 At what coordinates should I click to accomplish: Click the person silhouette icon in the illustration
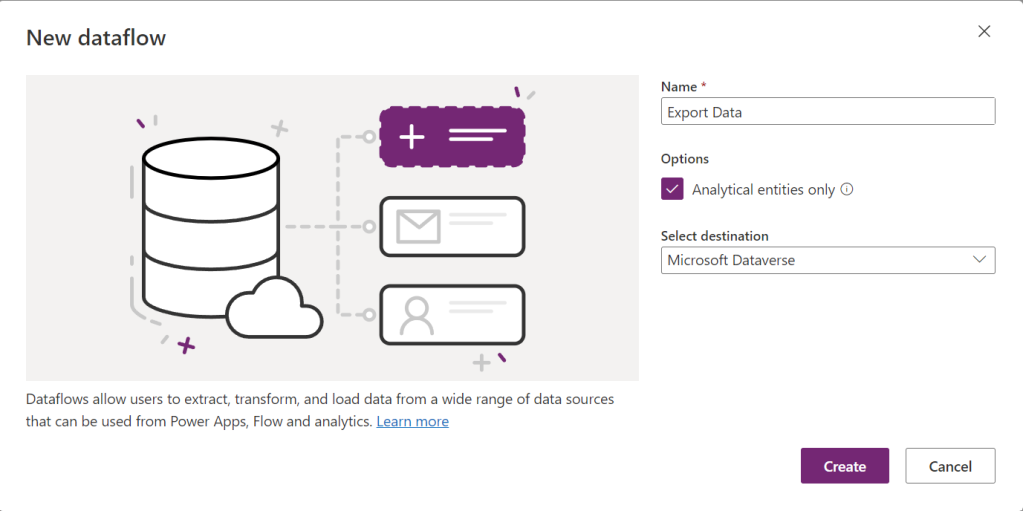click(x=417, y=315)
